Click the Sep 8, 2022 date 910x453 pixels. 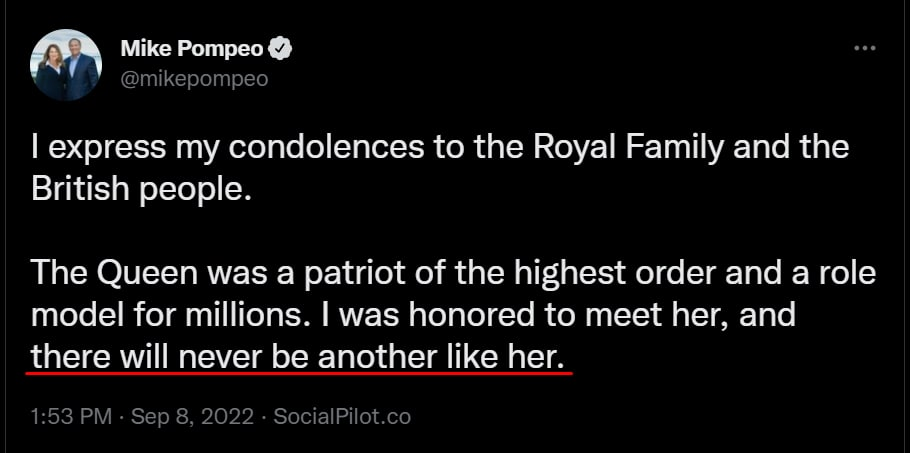click(190, 416)
